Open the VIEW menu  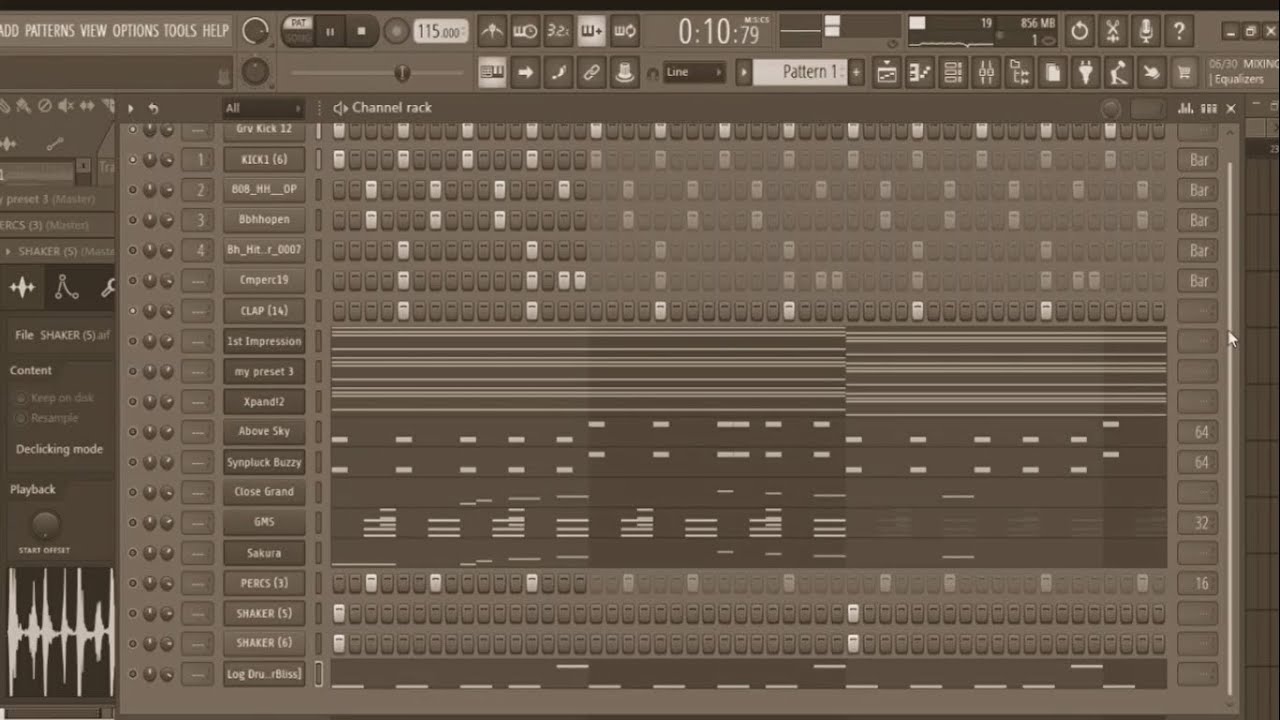point(93,31)
